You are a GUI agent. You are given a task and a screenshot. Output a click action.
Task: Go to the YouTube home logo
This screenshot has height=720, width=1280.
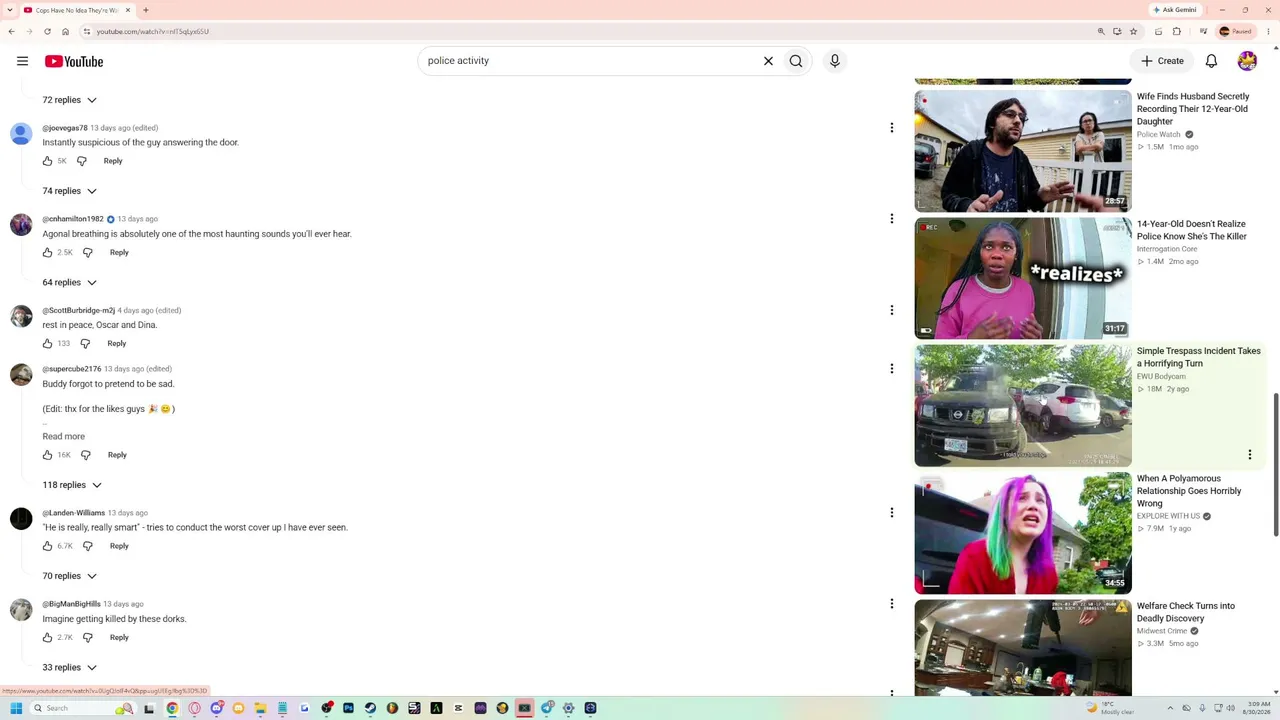tap(74, 61)
